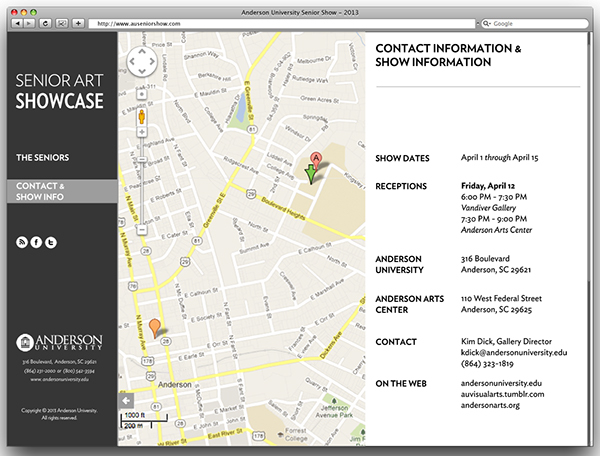Viewport: 600px width, 456px height.
Task: Click the 'Boulevard Heights' road label on the map
Action: tap(283, 208)
